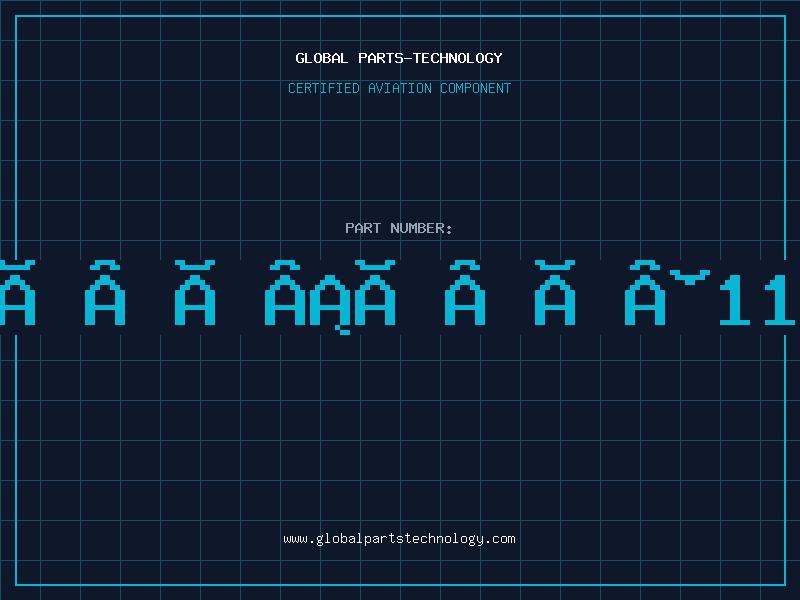Click the digits 11 in the part number
Screen dimensions: 800x600
(757, 299)
